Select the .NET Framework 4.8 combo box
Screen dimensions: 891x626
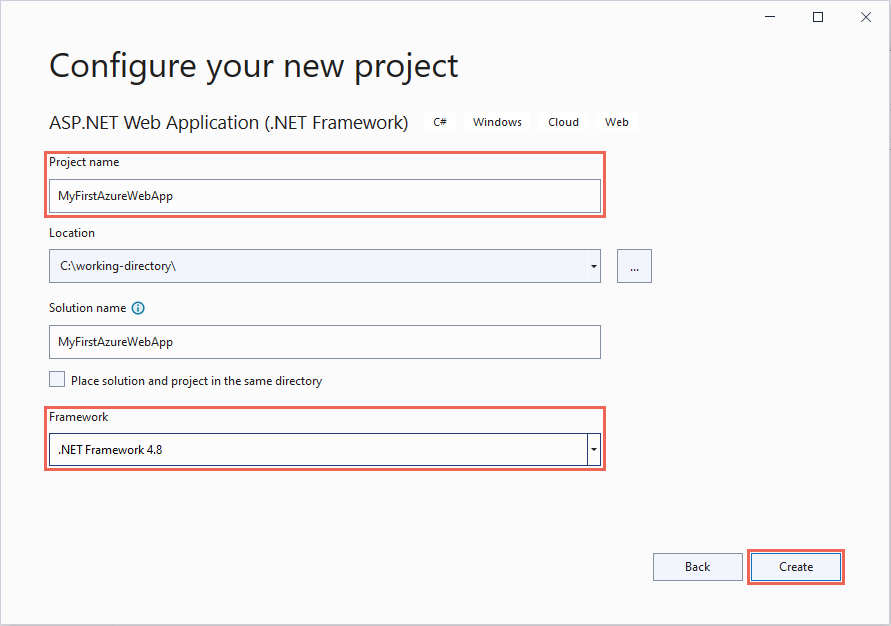(318, 450)
